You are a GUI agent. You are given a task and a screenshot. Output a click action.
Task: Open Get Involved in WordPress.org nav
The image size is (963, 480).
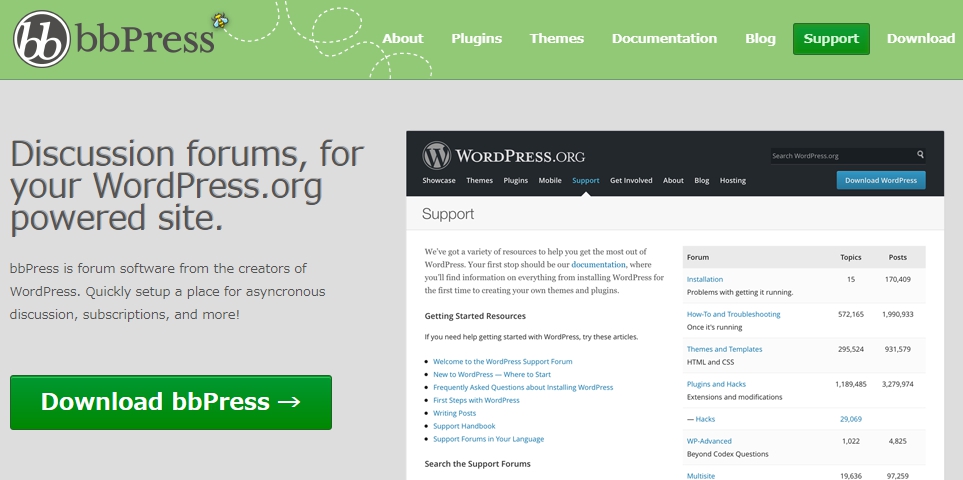pyautogui.click(x=631, y=180)
